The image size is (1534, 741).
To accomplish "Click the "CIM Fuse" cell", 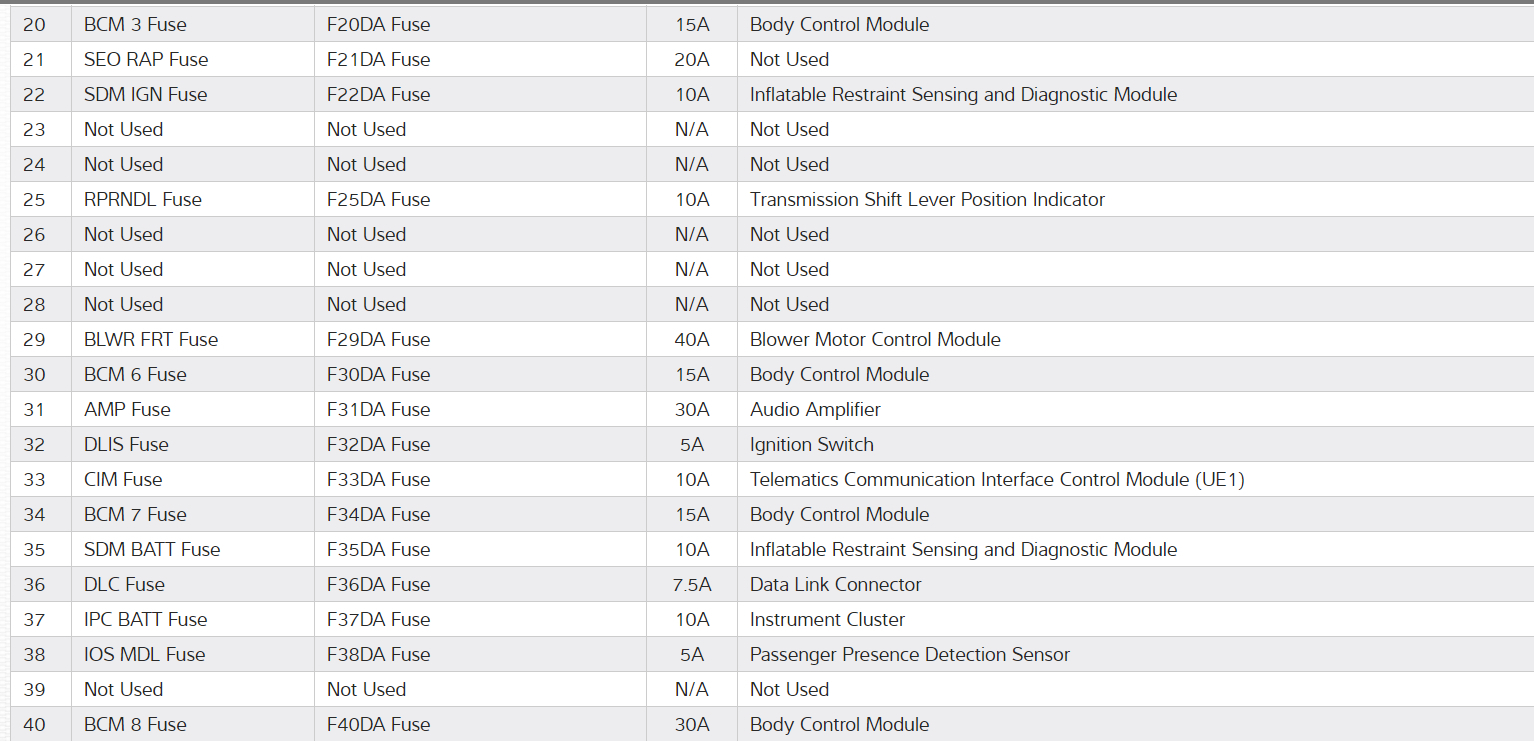I will 123,479.
